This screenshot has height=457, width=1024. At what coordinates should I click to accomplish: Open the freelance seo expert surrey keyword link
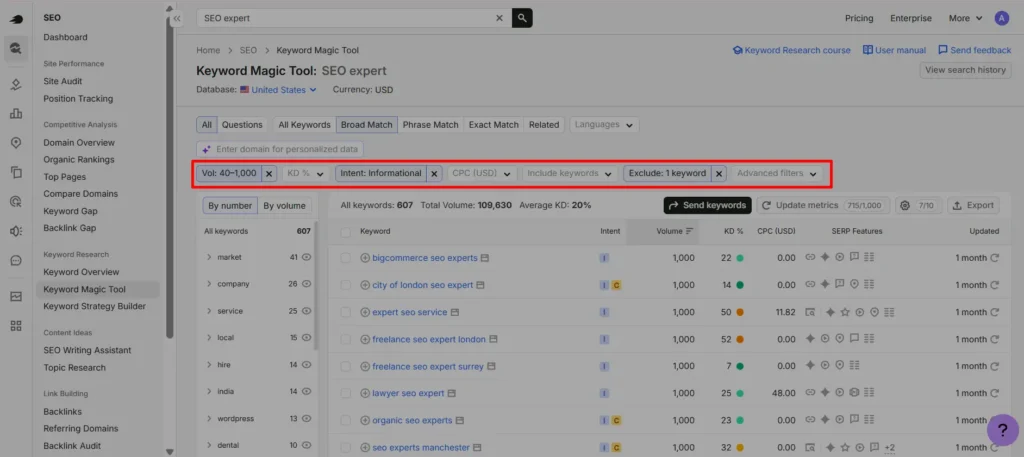click(428, 367)
